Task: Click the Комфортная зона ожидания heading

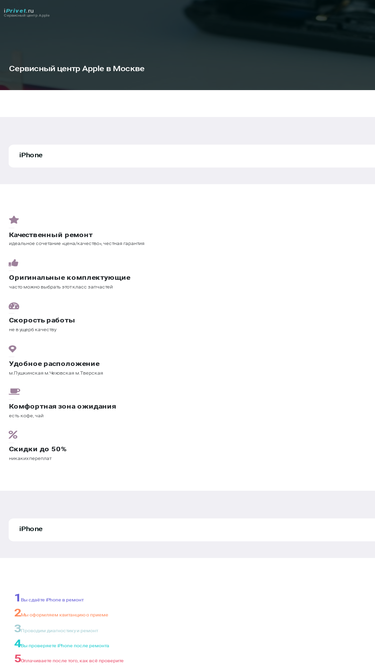Action: click(x=62, y=406)
